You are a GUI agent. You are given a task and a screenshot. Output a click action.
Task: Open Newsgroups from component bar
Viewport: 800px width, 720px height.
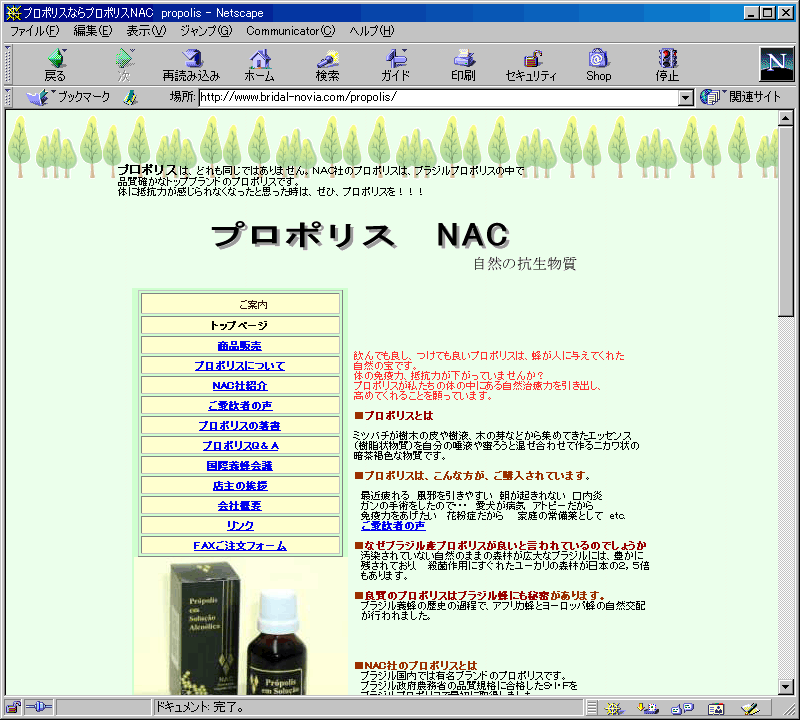coord(682,708)
